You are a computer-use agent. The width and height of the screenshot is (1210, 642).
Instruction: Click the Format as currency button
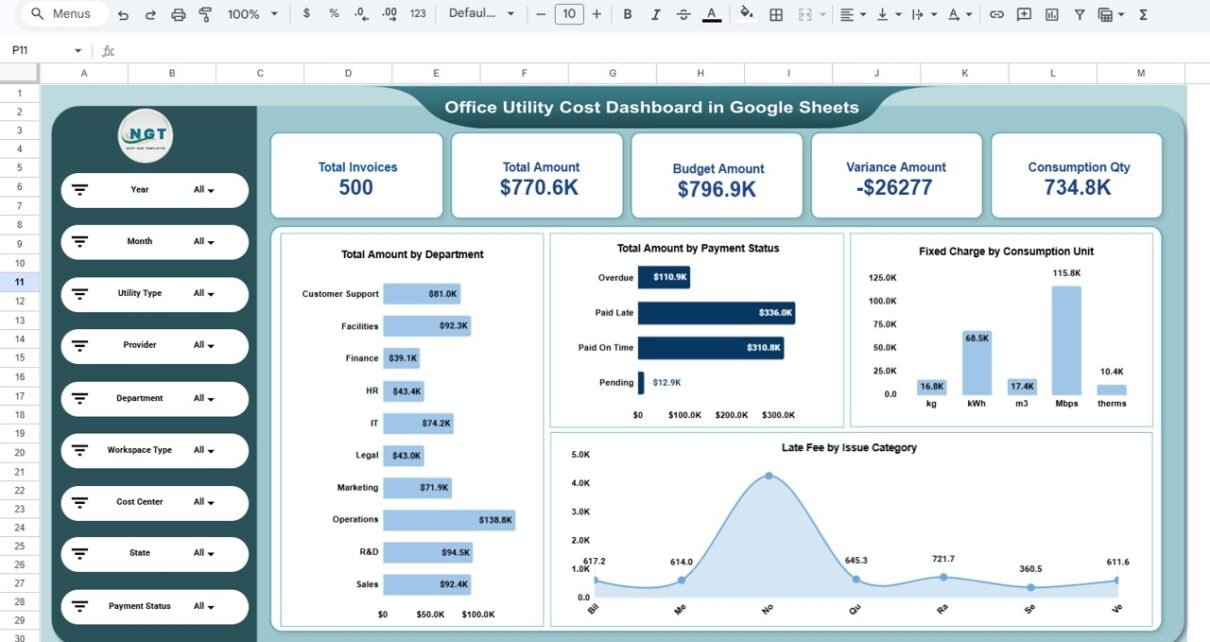tap(306, 14)
